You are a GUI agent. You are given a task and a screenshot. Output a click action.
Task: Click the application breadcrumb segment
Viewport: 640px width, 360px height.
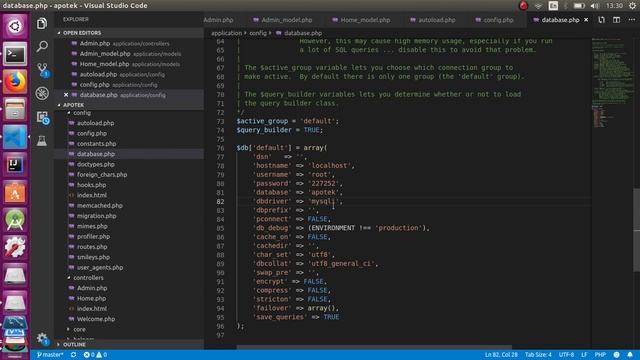(x=226, y=33)
